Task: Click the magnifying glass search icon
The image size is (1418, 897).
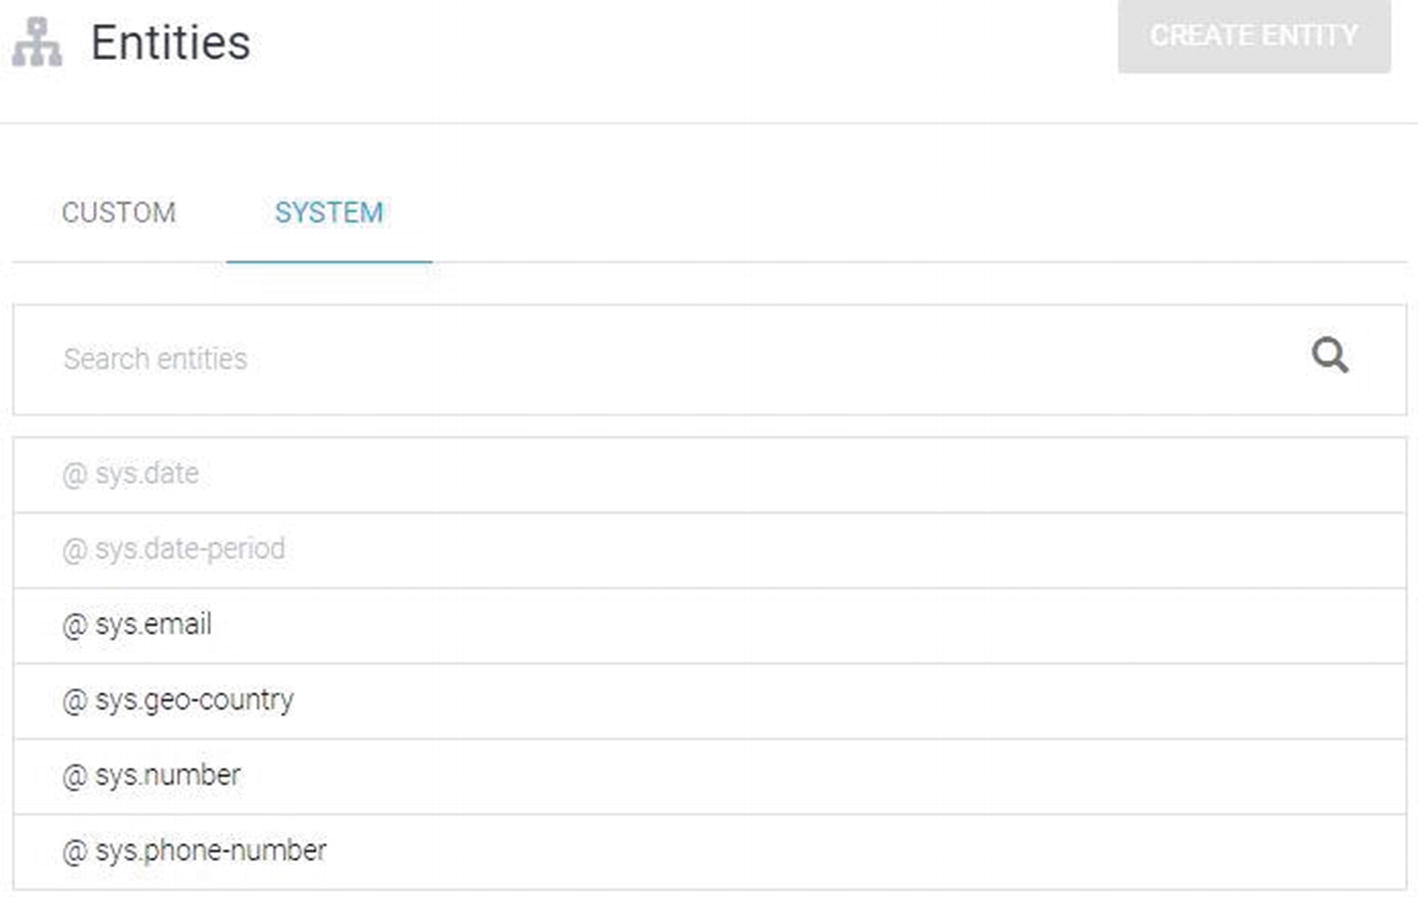Action: pyautogui.click(x=1329, y=355)
